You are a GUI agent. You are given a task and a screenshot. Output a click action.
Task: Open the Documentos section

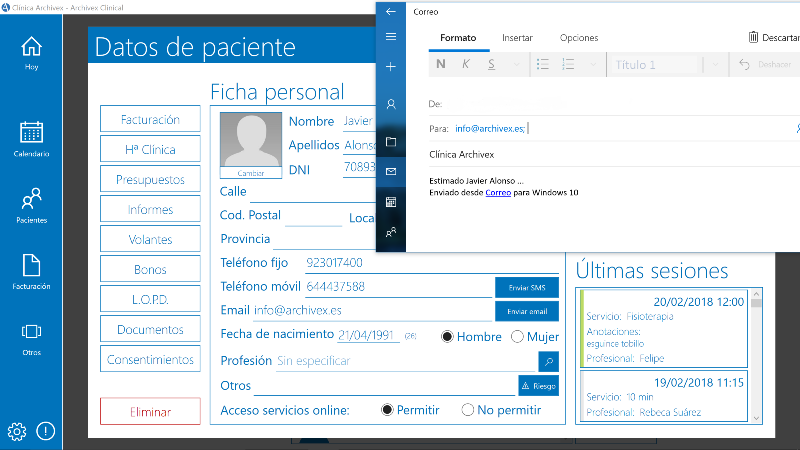(150, 330)
